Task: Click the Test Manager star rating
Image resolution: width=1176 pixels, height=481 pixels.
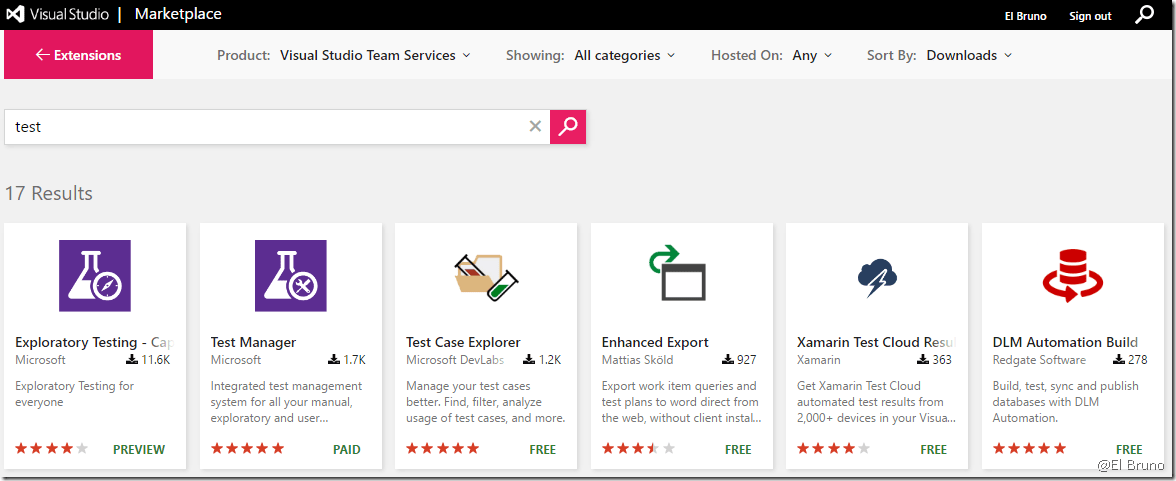Action: pos(247,449)
